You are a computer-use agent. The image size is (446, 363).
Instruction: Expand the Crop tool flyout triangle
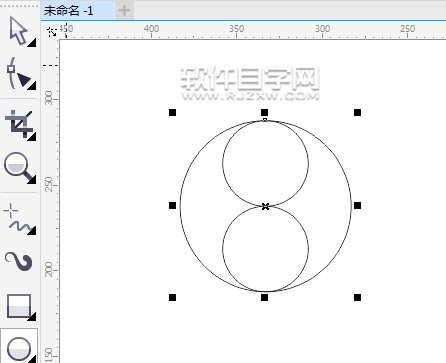click(x=32, y=137)
